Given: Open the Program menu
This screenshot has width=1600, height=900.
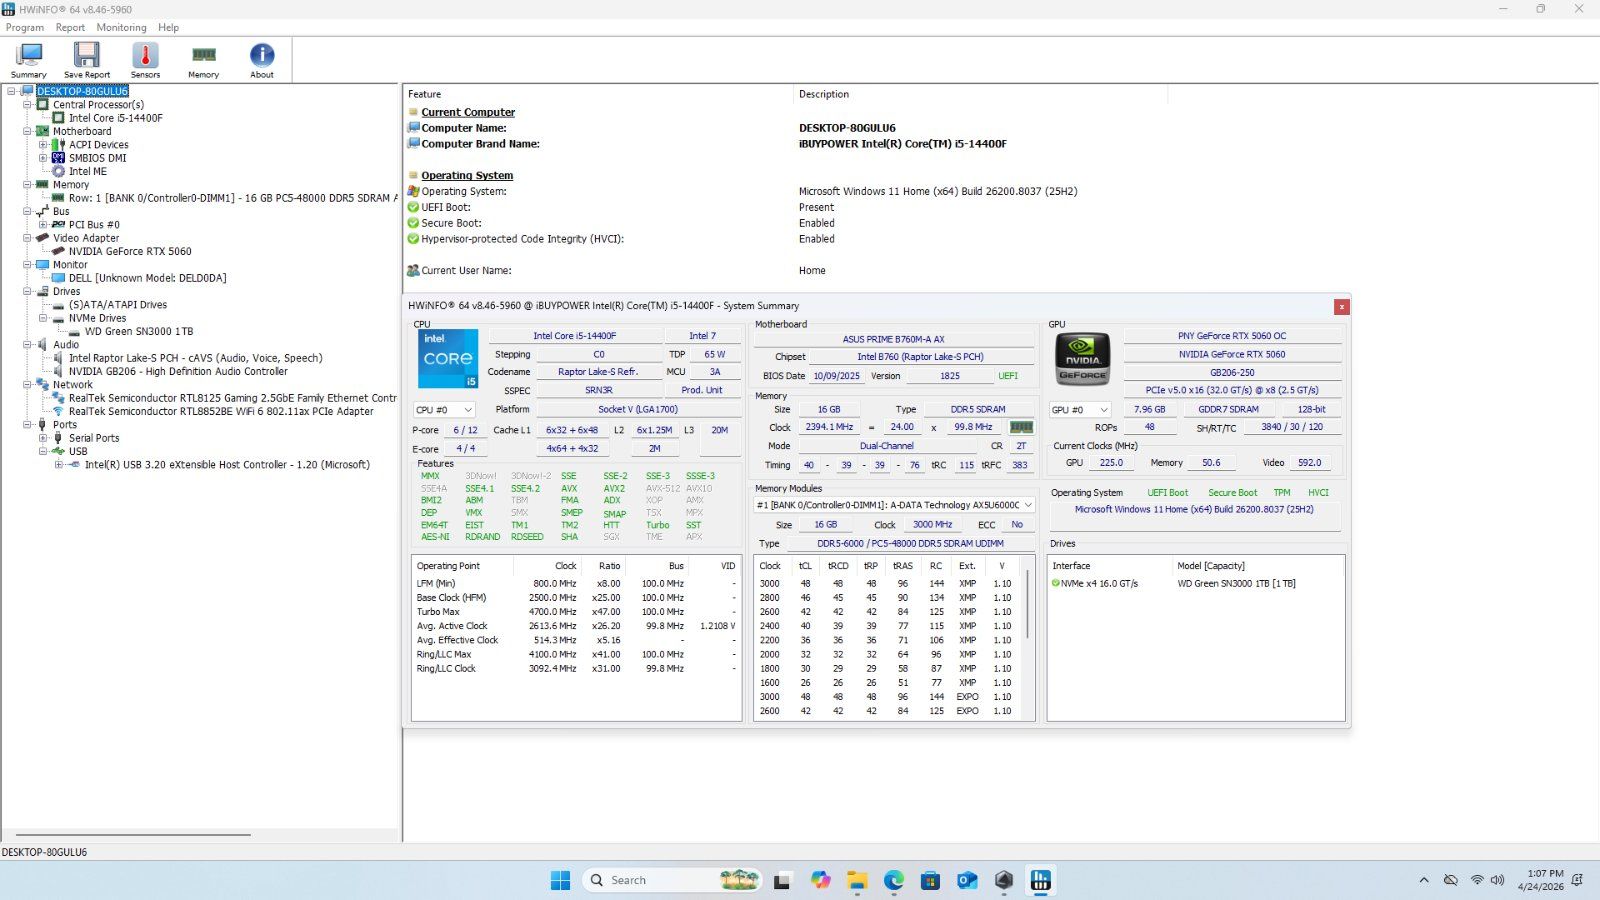Looking at the screenshot, I should point(25,28).
